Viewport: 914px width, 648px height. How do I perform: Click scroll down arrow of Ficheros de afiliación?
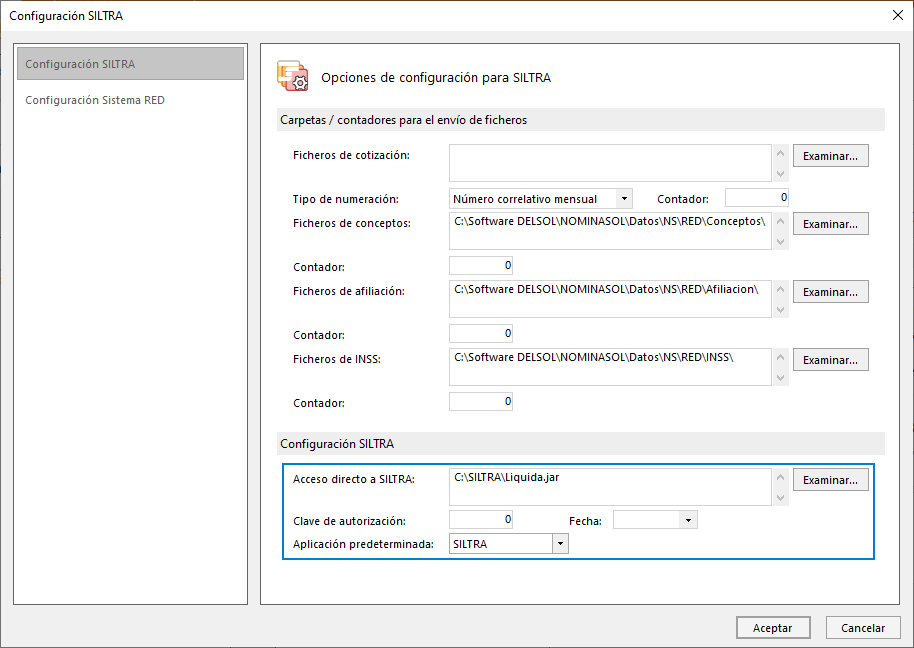[x=781, y=310]
